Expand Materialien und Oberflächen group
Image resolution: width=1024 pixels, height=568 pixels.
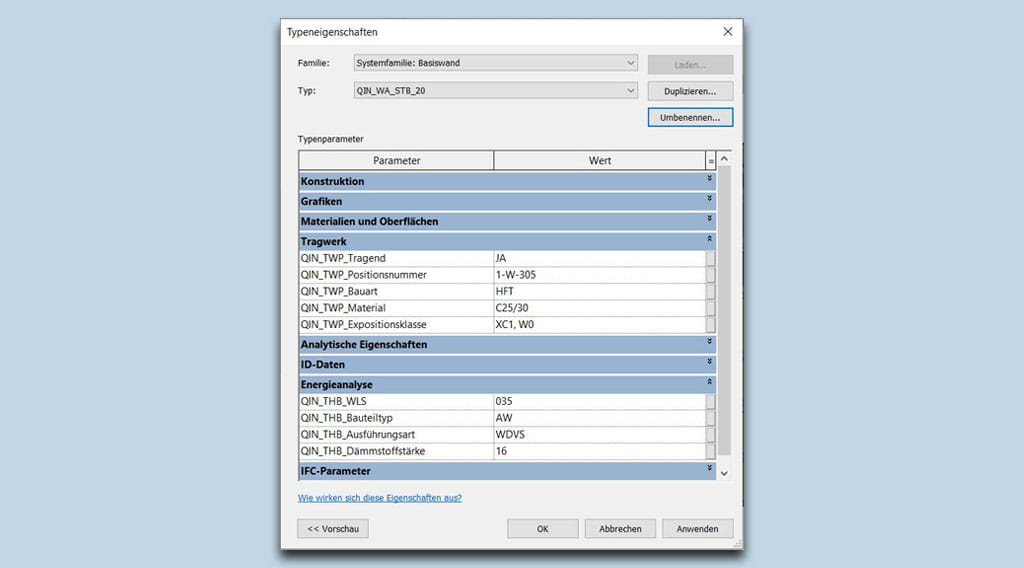710,221
